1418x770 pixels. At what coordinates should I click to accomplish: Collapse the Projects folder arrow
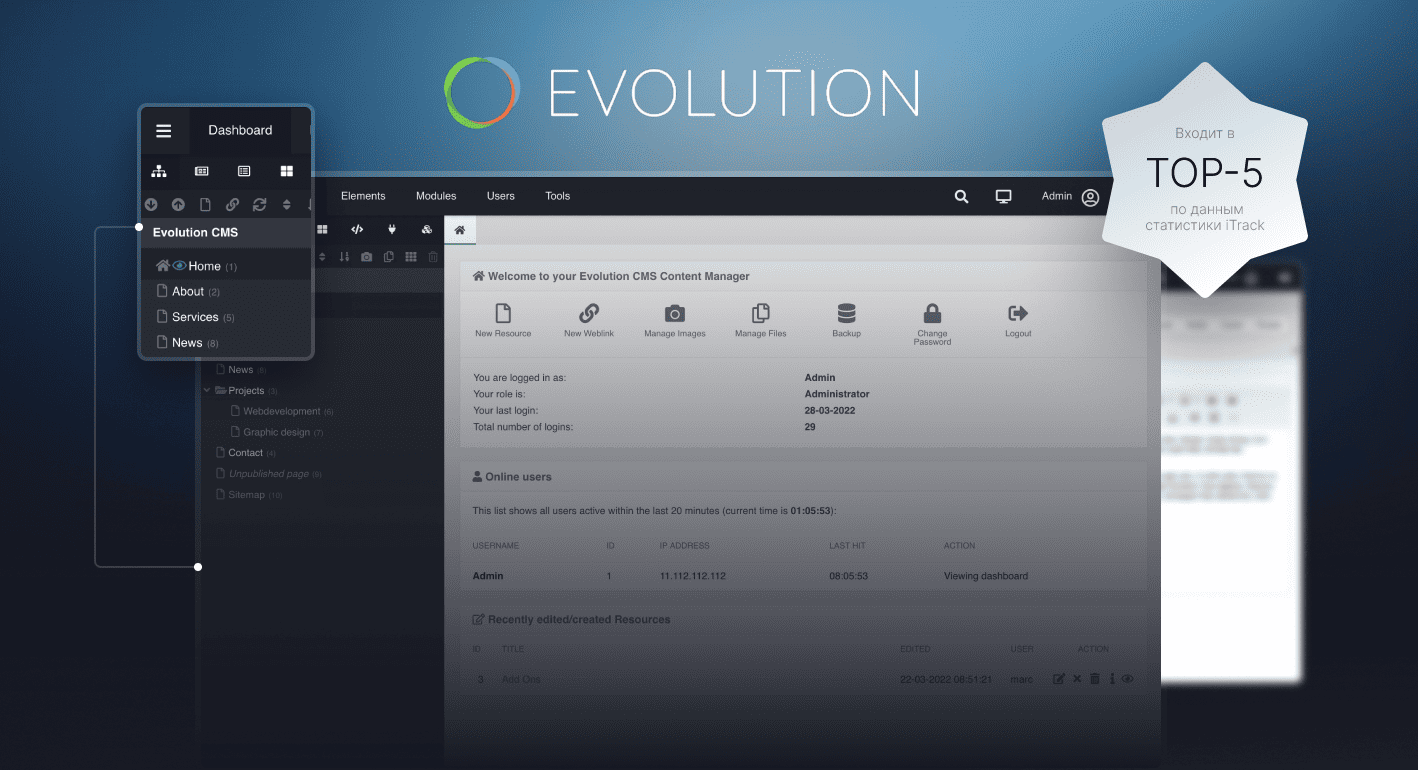pyautogui.click(x=208, y=391)
